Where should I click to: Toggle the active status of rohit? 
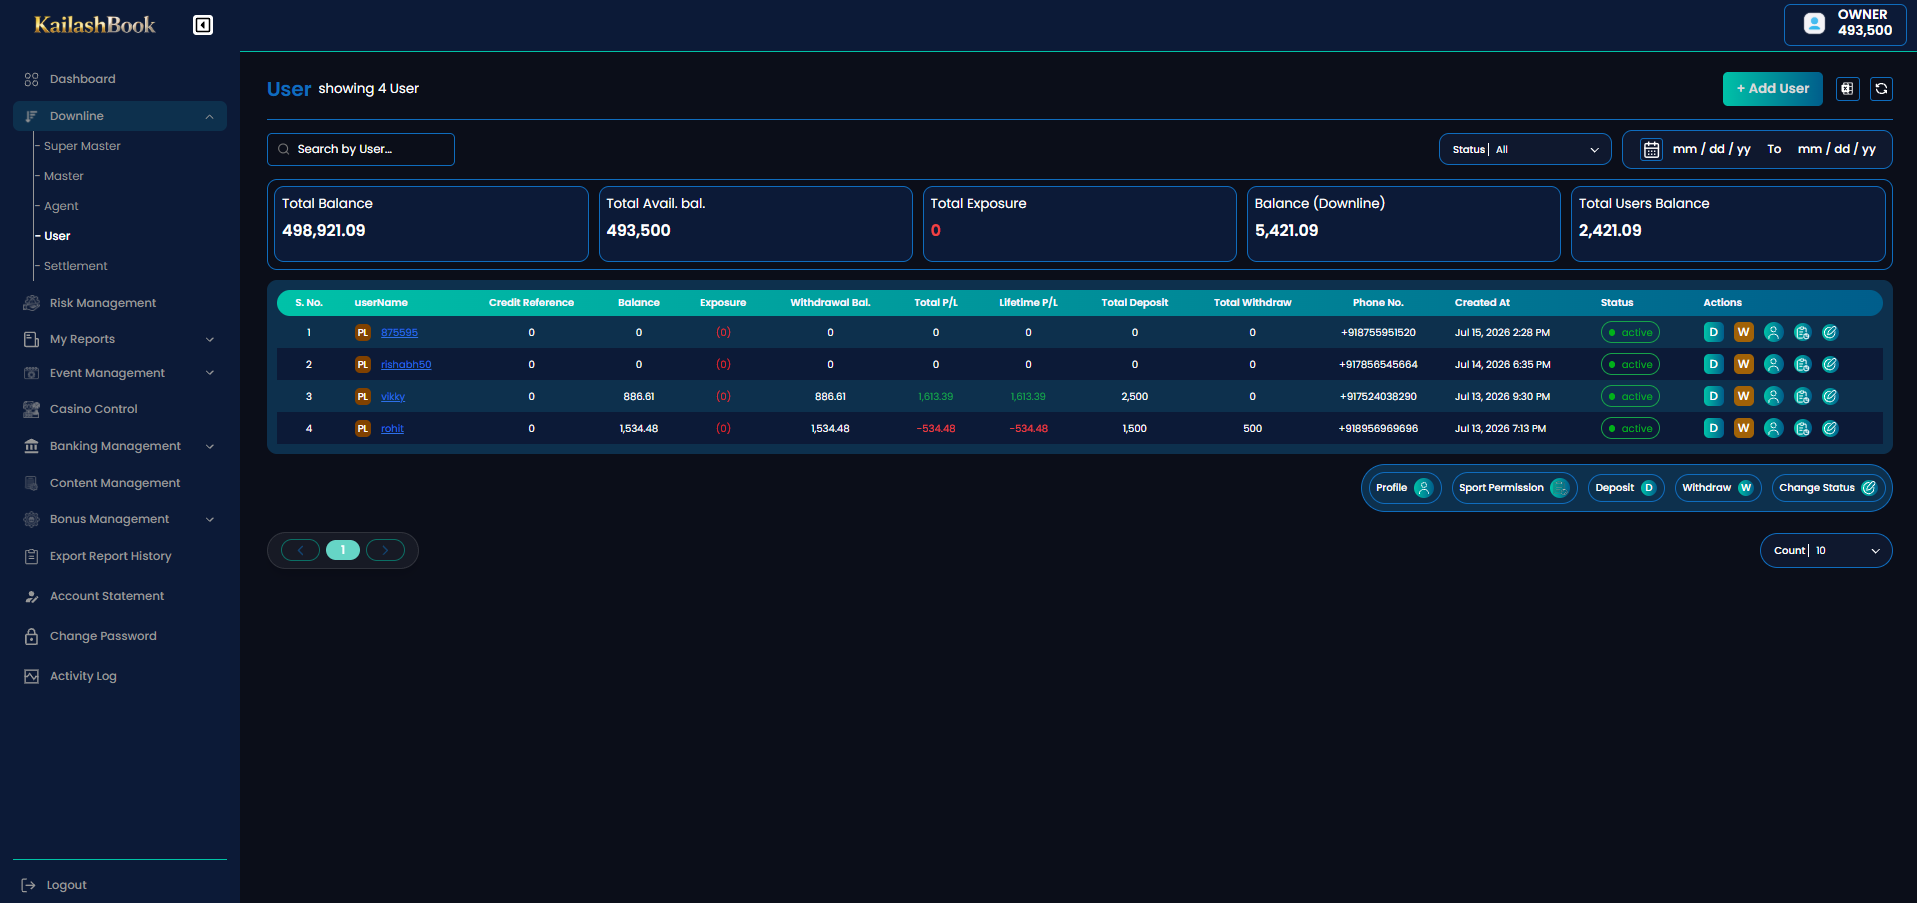(x=1630, y=428)
